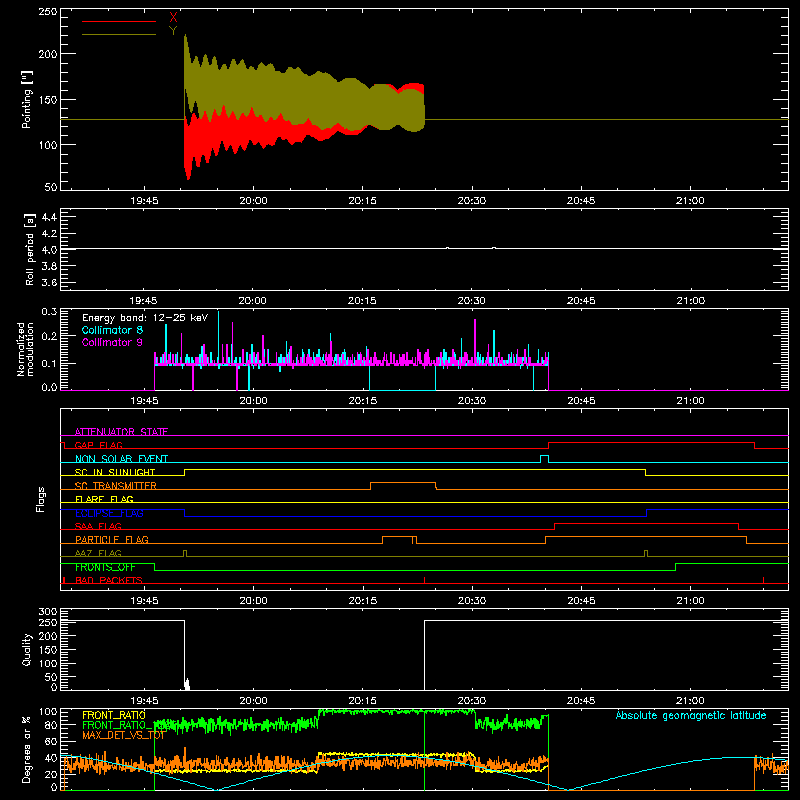Click the olive Y legend label
This screenshot has height=800, width=800.
point(173,31)
